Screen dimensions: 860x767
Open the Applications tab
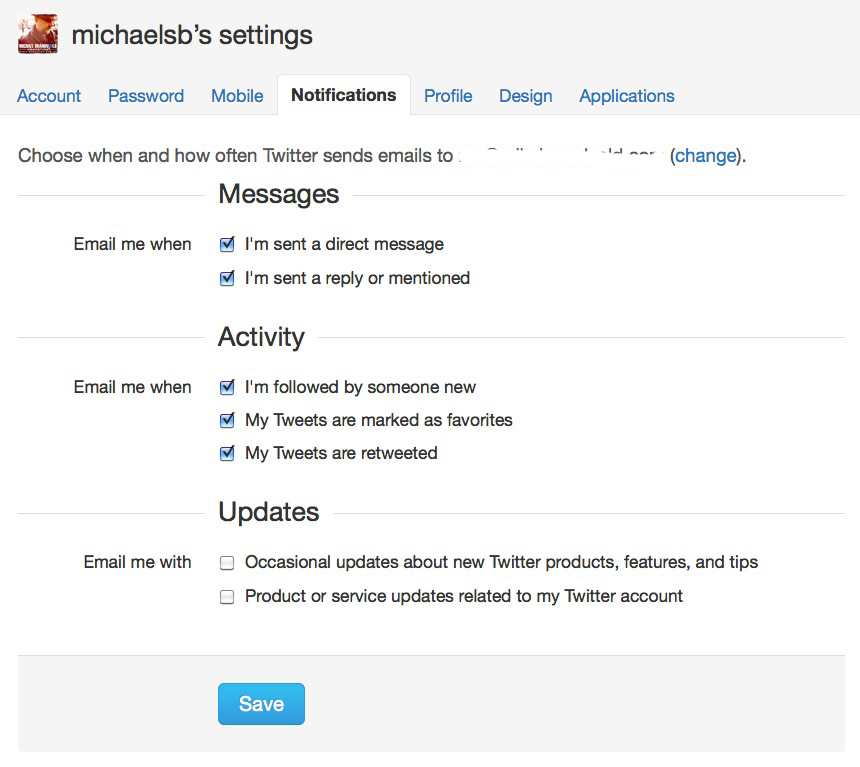[626, 96]
